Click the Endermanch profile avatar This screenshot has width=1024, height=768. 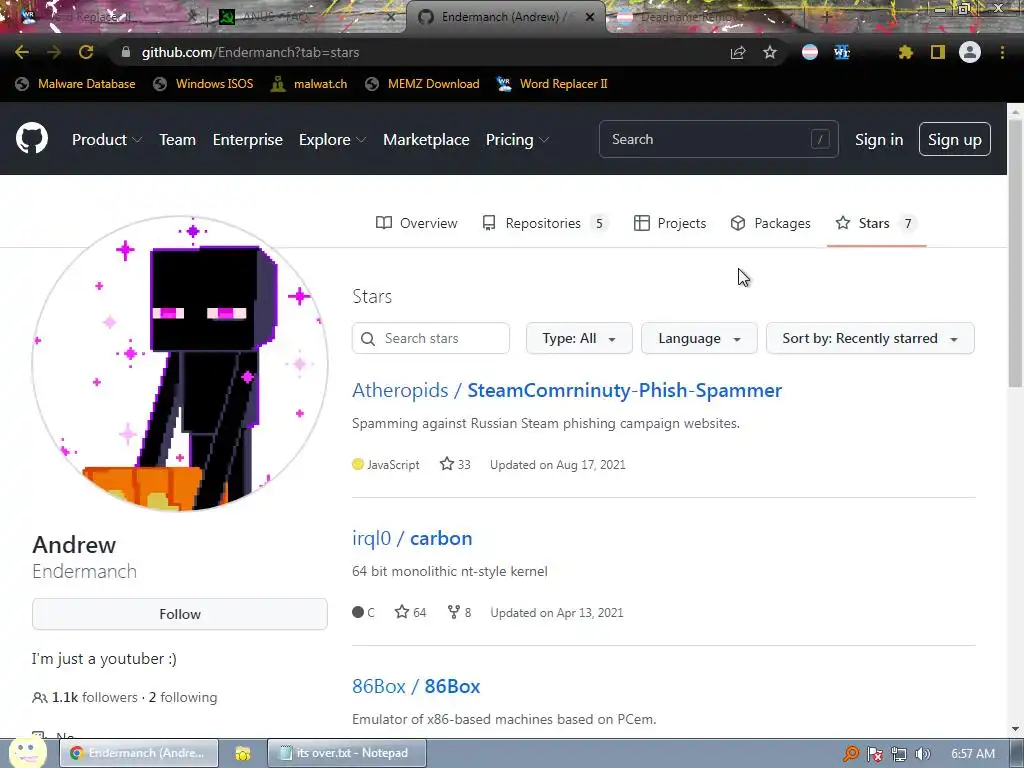click(x=180, y=364)
